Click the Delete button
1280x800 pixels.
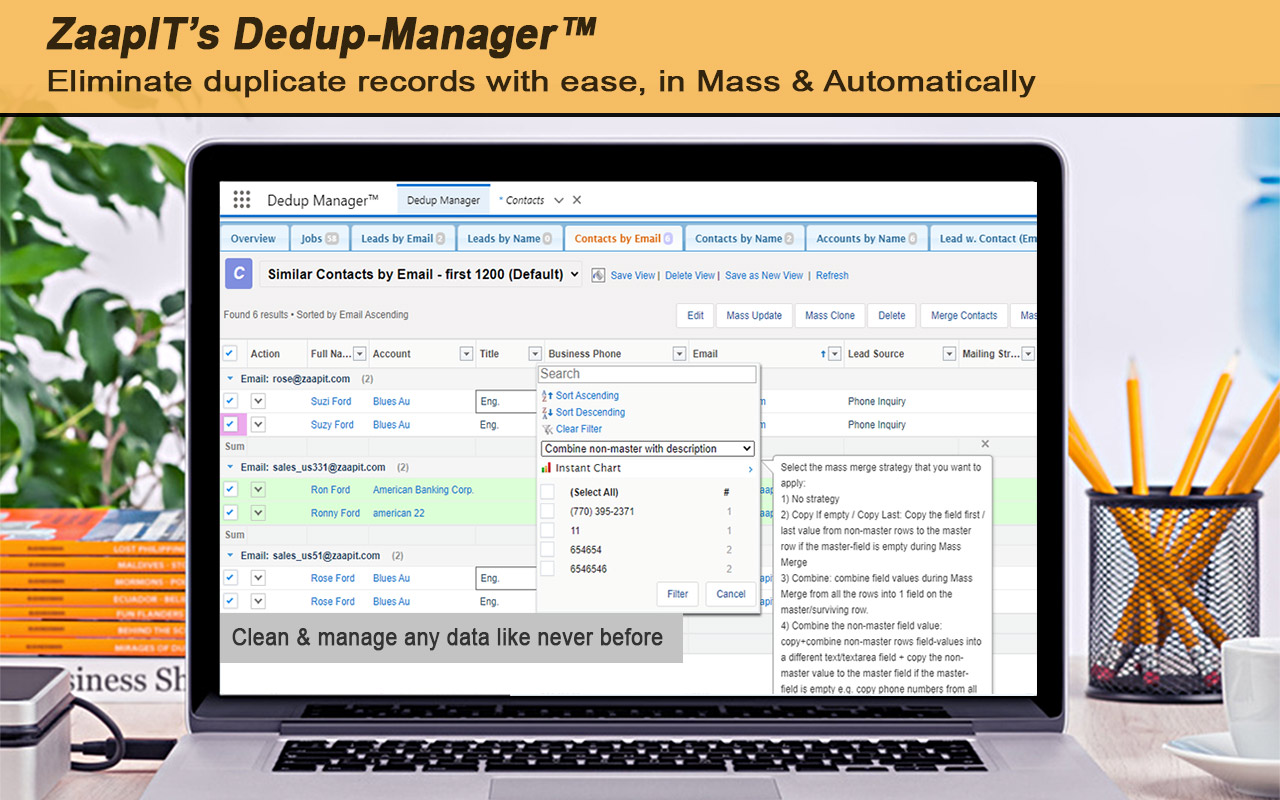click(892, 316)
